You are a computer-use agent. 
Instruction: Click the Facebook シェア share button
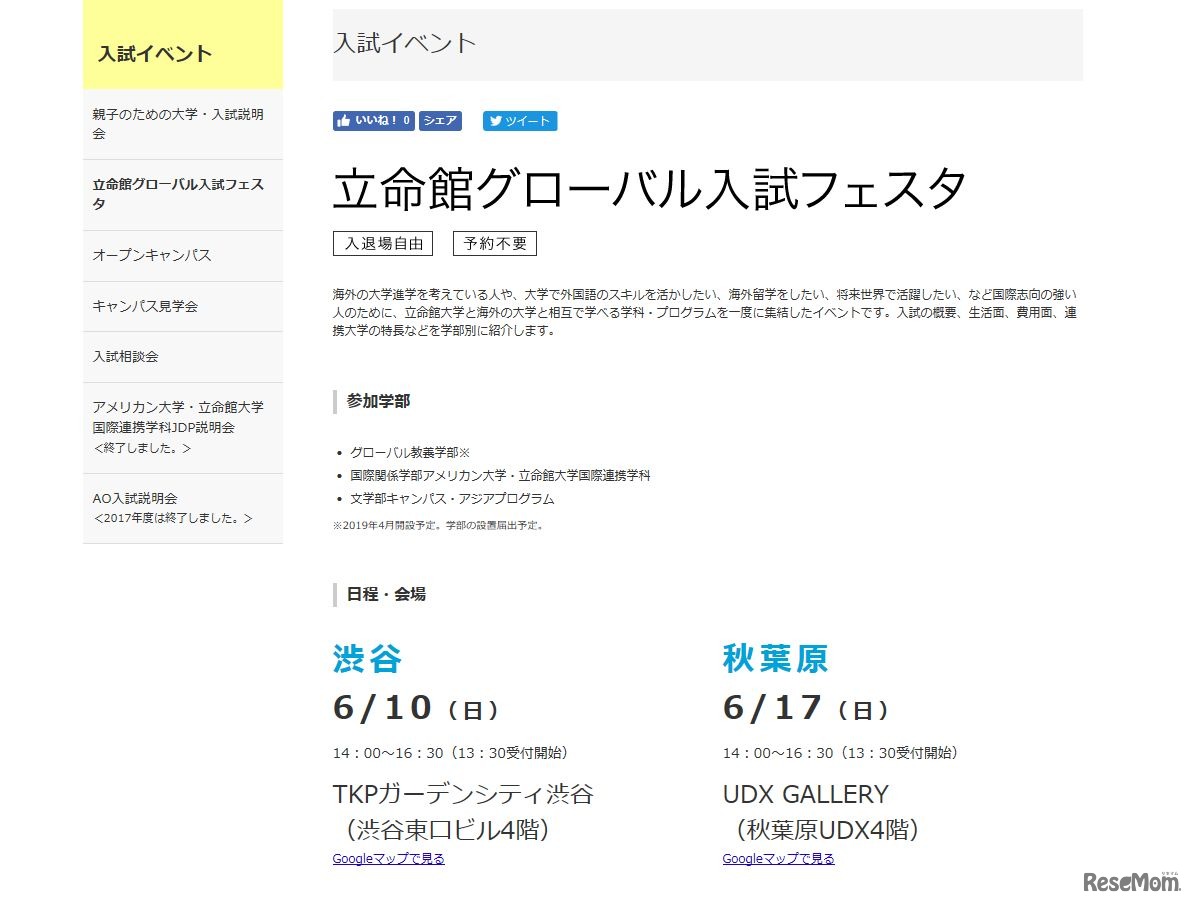(x=440, y=120)
